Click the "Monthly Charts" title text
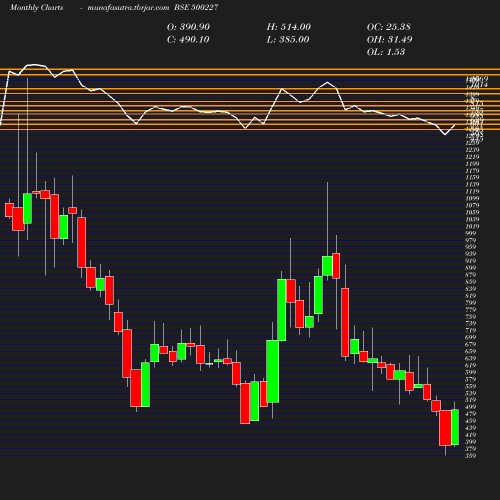This screenshot has width=500, height=500. tap(37, 7)
